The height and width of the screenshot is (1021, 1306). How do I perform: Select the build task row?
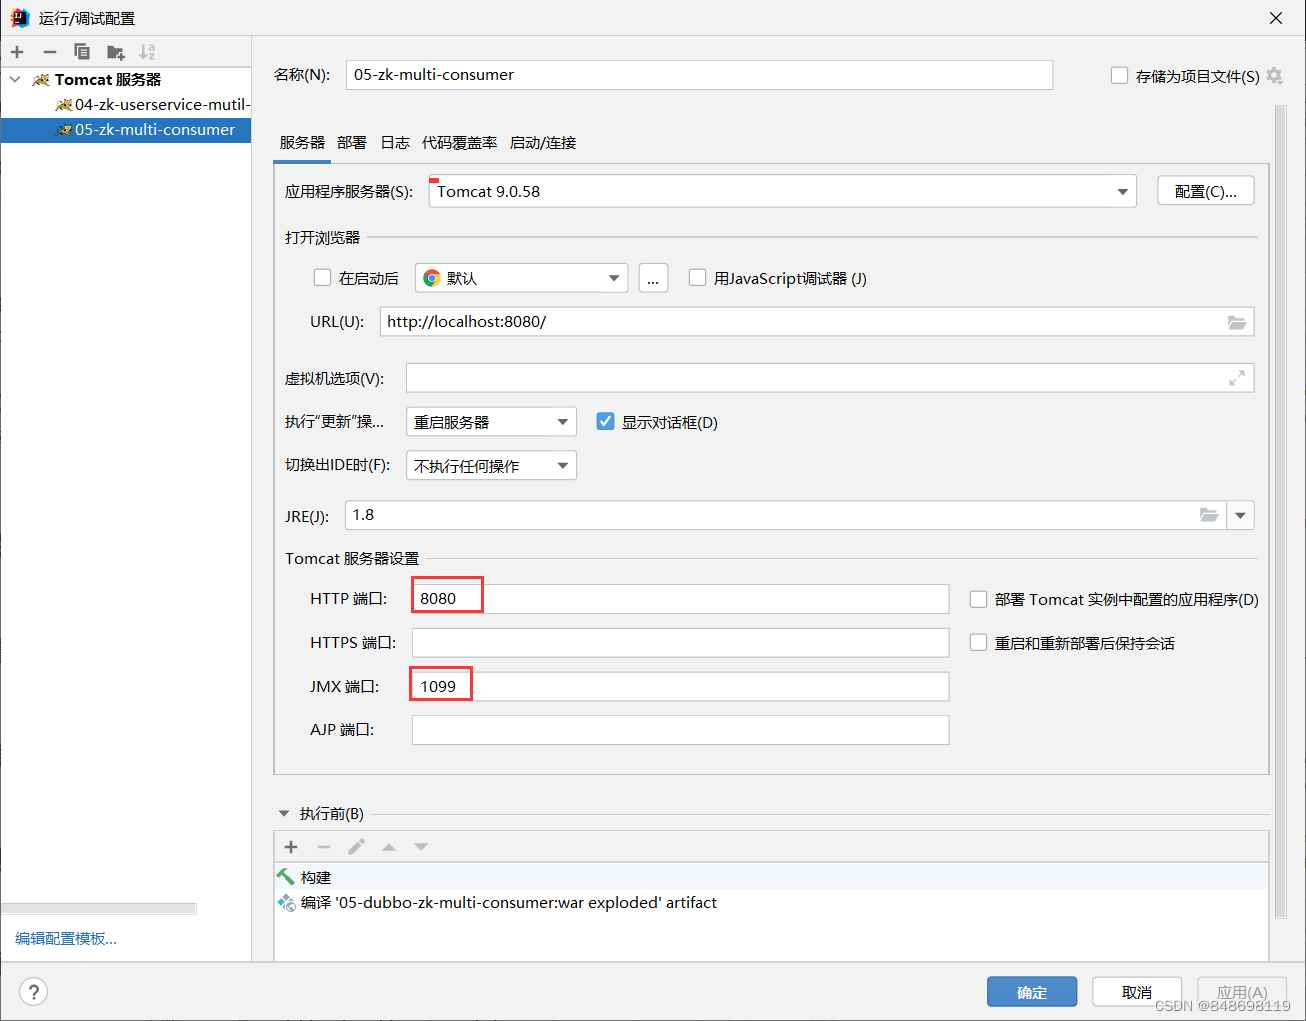[771, 877]
